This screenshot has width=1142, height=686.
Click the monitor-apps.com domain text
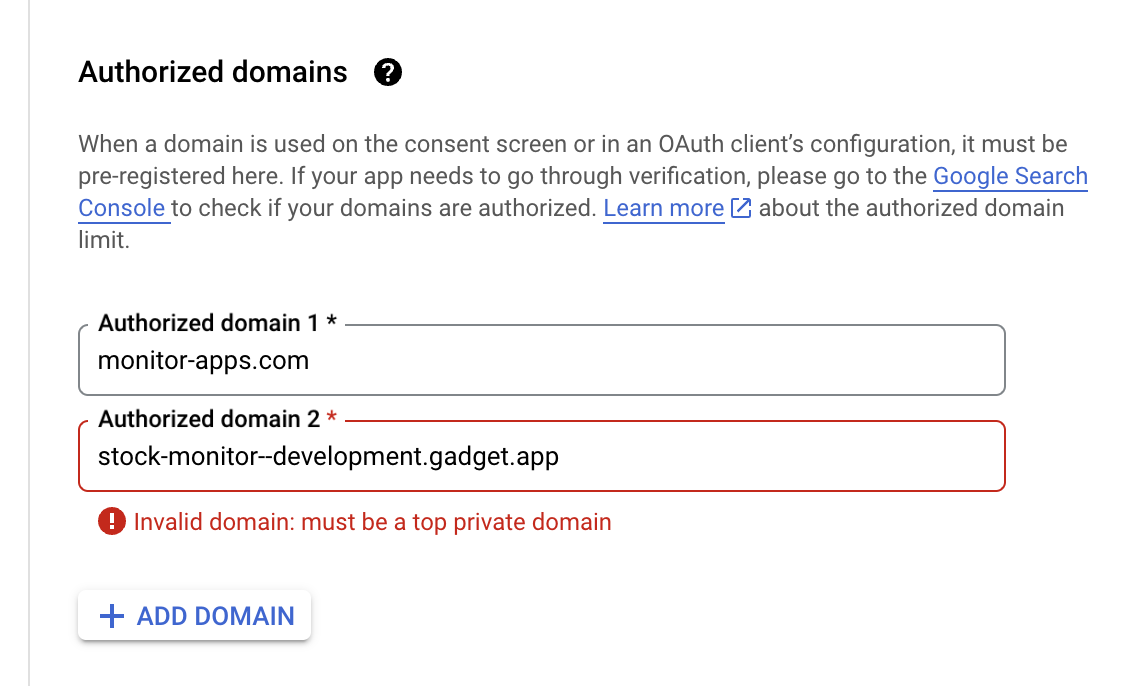(x=203, y=361)
